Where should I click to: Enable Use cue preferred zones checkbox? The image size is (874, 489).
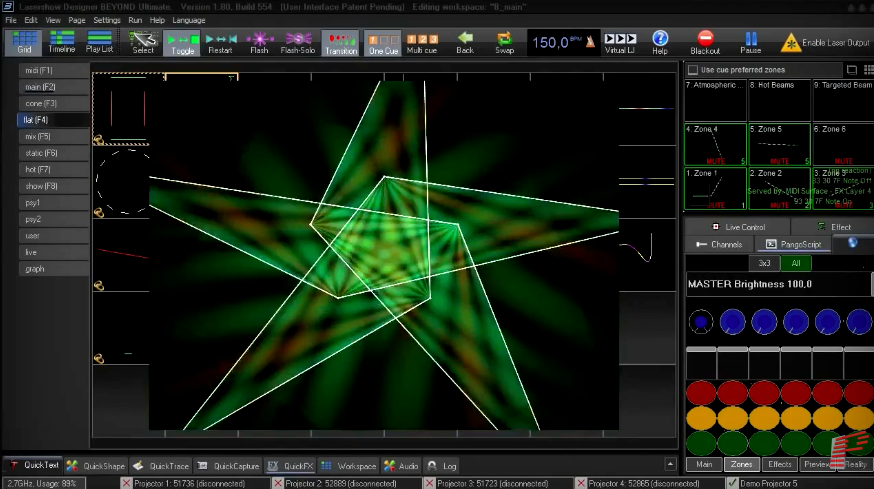click(693, 70)
